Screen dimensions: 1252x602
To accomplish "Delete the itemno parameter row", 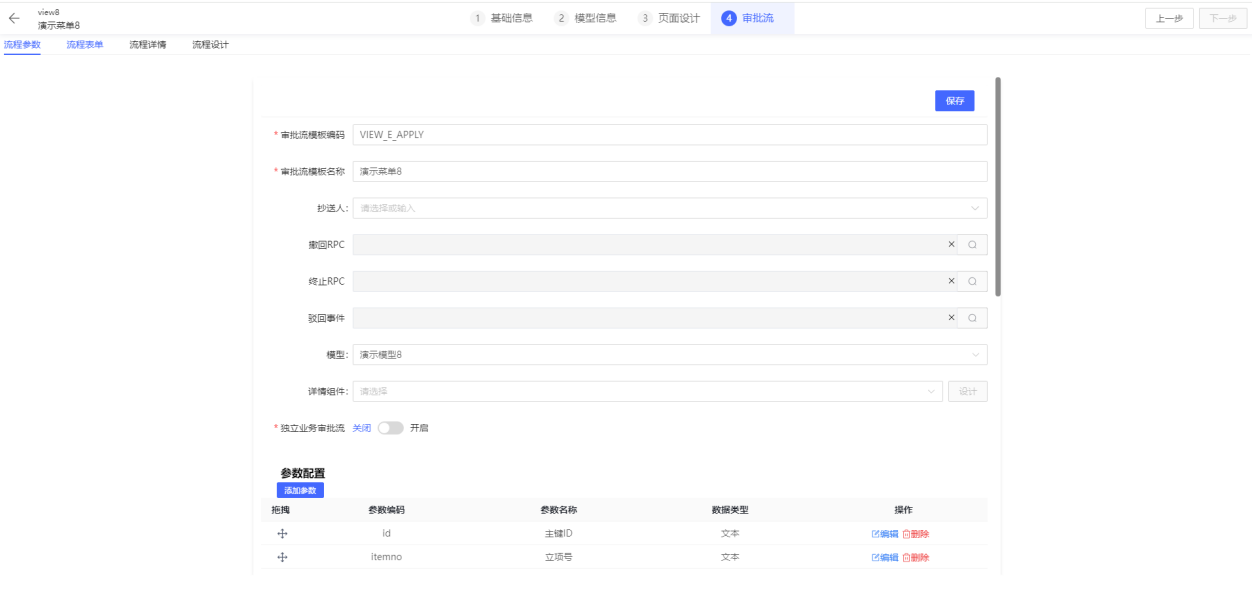I will (916, 558).
